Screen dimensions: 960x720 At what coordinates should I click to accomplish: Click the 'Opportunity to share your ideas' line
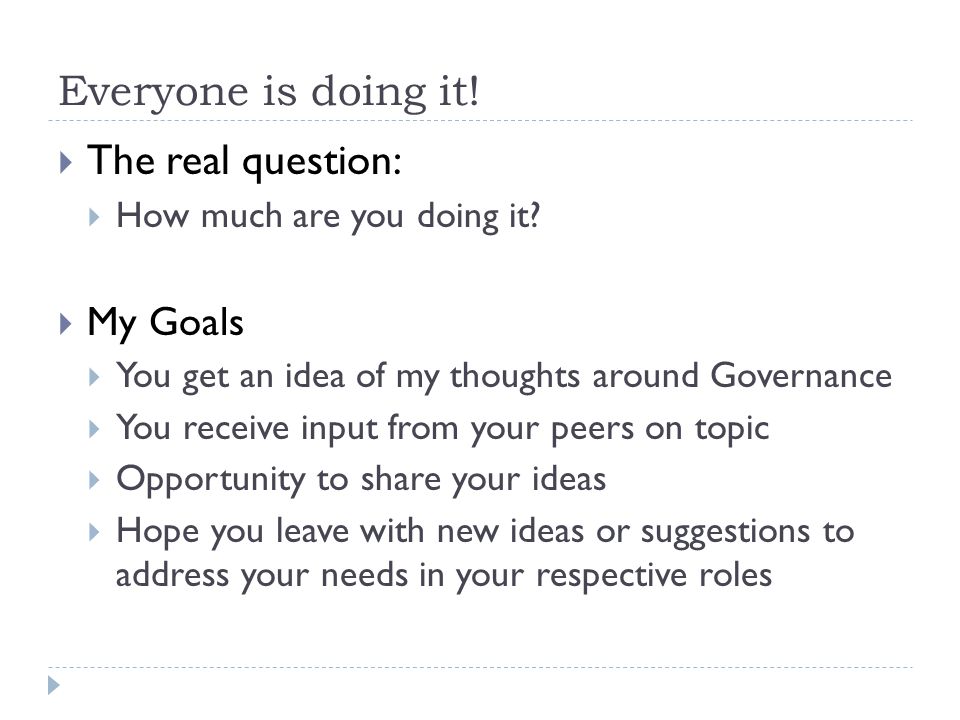tap(361, 480)
